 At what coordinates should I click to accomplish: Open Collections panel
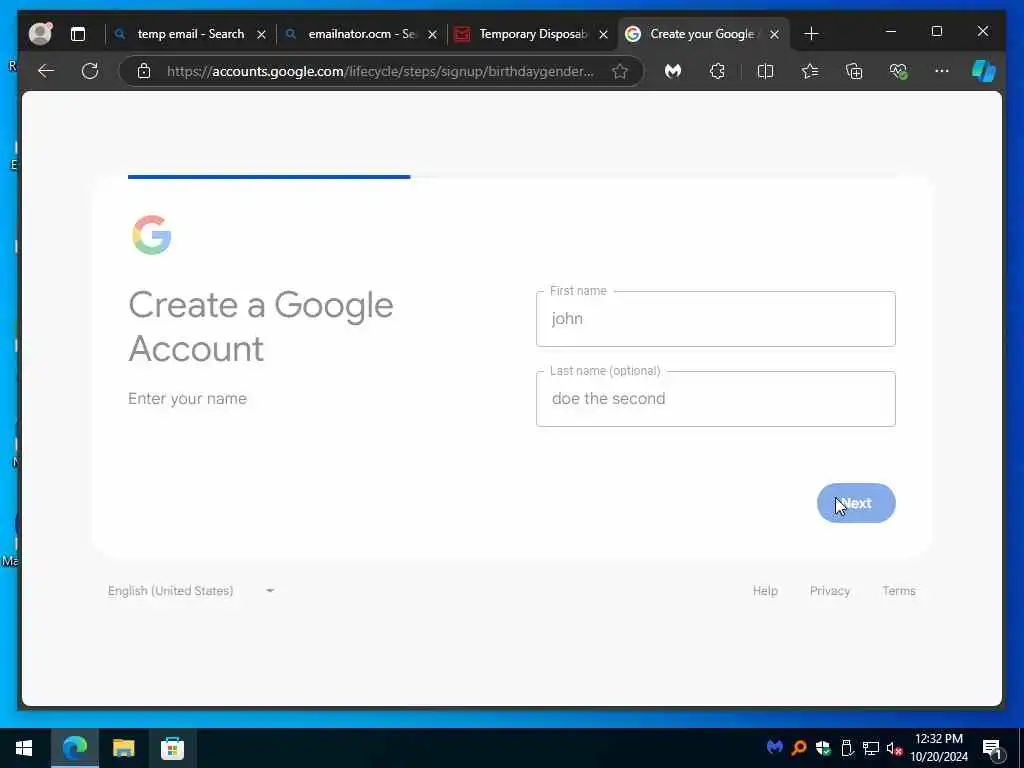854,71
